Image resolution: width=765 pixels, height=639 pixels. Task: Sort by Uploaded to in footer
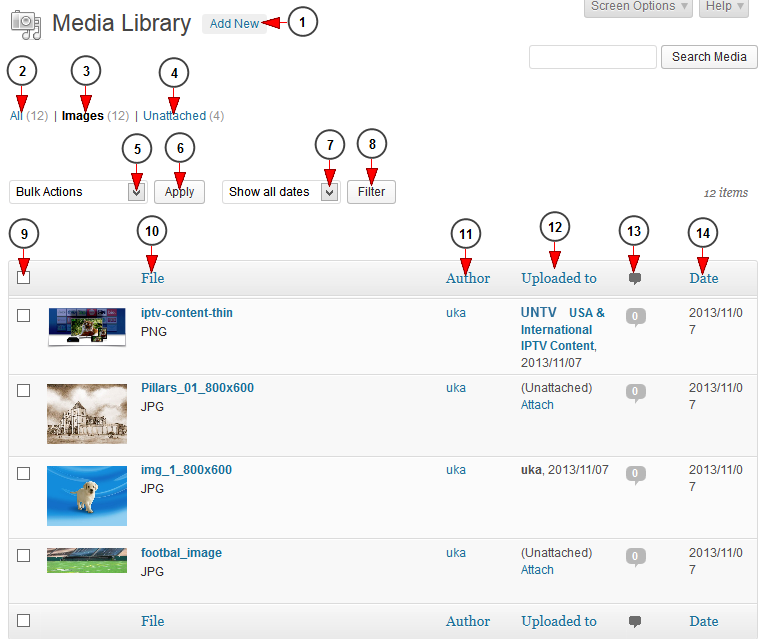click(559, 621)
